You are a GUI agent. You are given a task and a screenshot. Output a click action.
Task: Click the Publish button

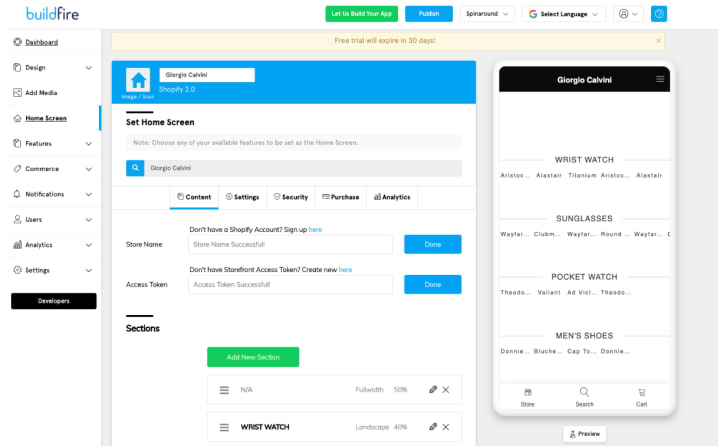(429, 14)
